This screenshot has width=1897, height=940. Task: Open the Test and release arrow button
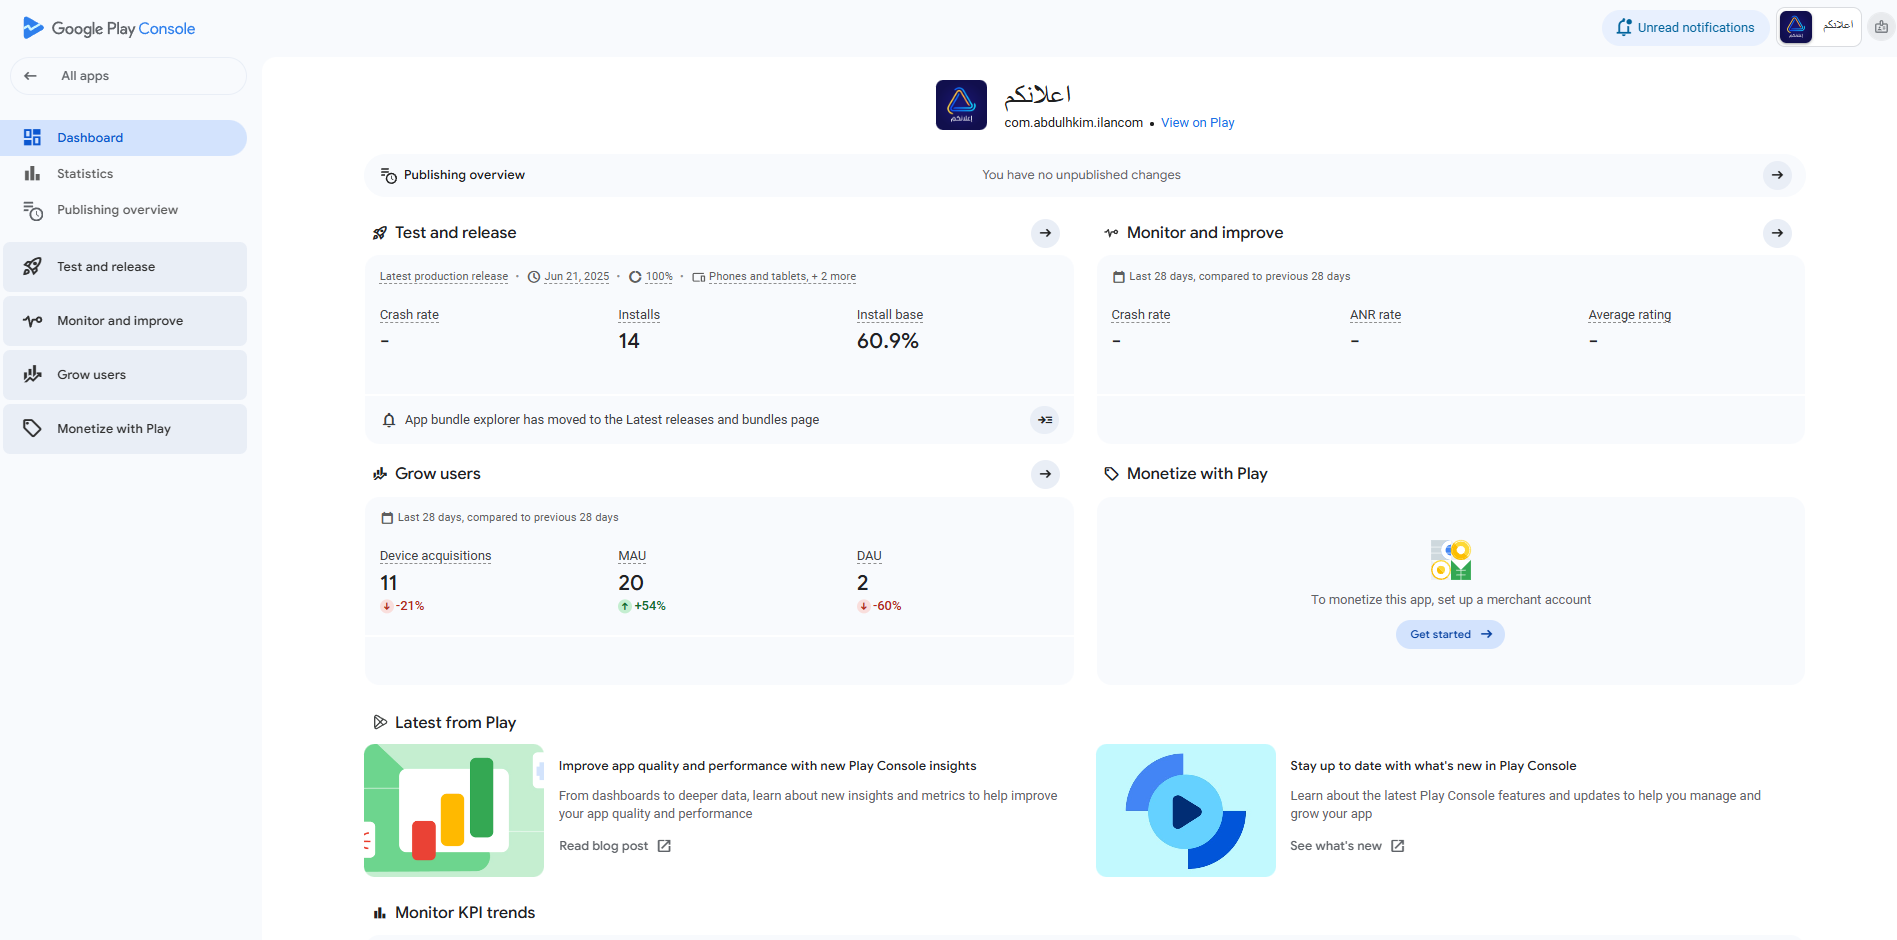pos(1045,233)
